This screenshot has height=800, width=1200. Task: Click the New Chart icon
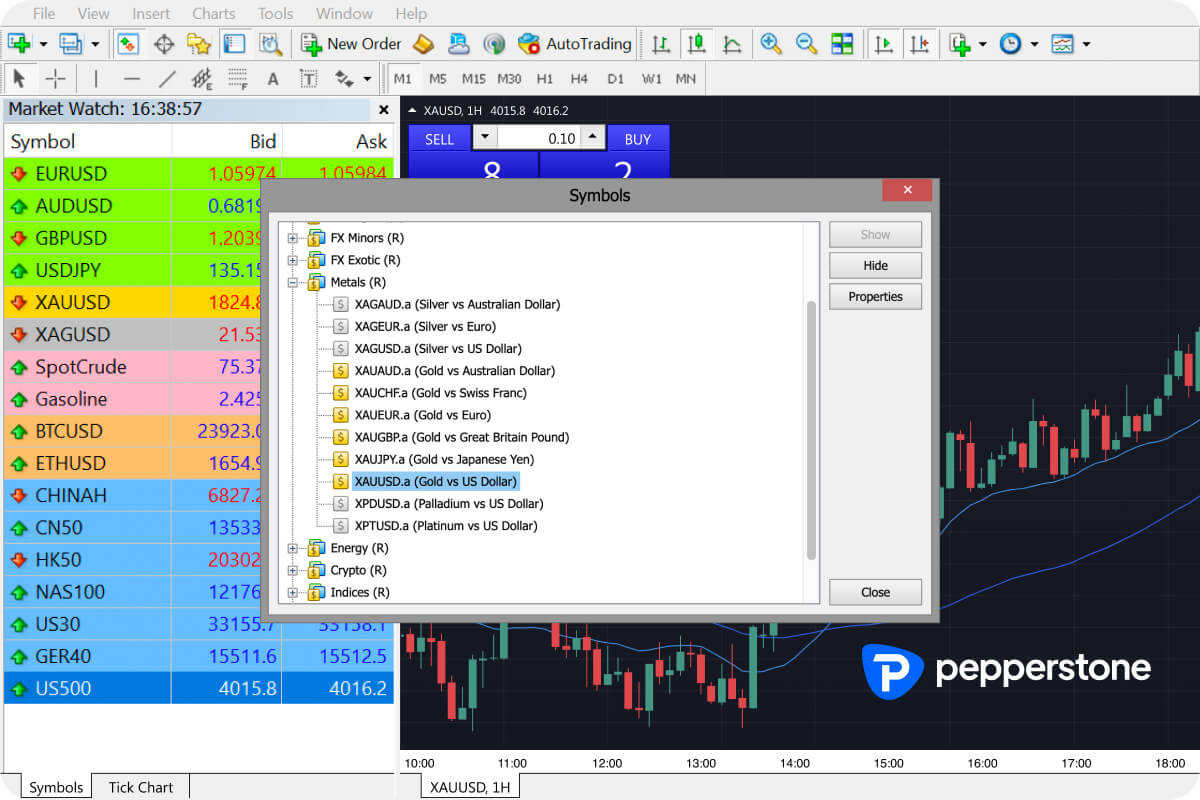coord(19,44)
